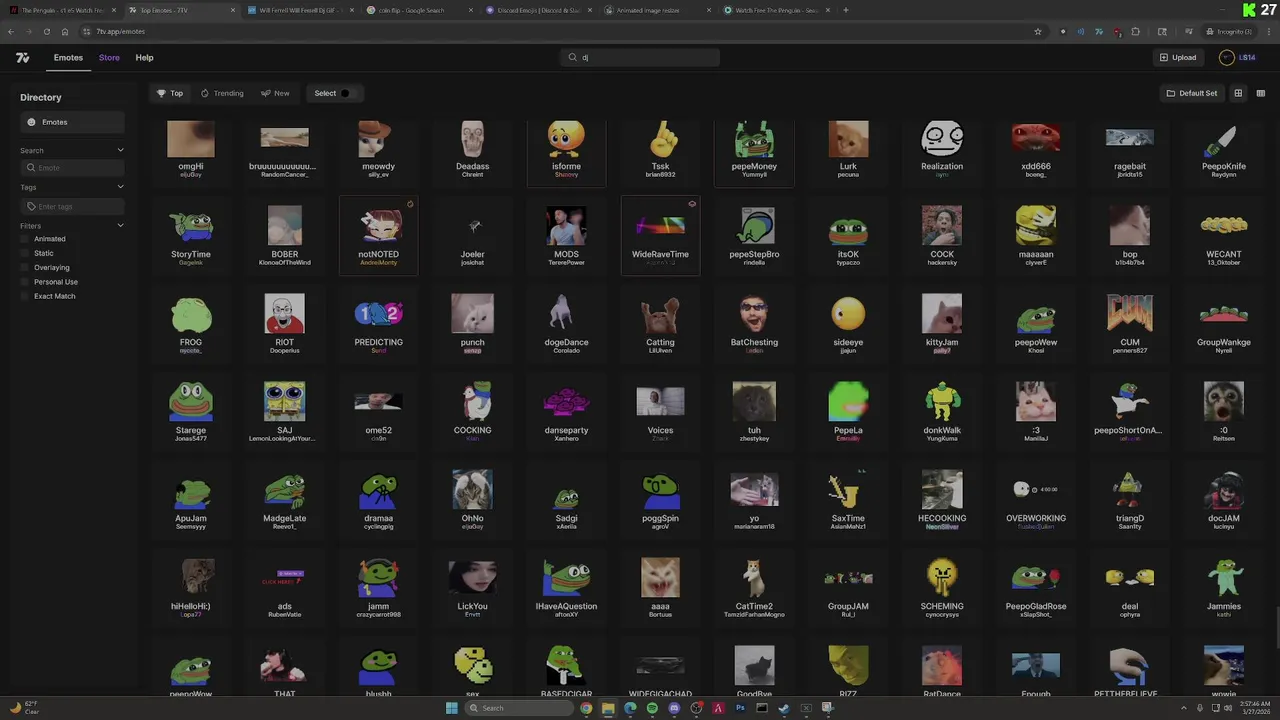This screenshot has height=720, width=1280.
Task: Open File Explorer from the taskbar
Action: coord(608,708)
